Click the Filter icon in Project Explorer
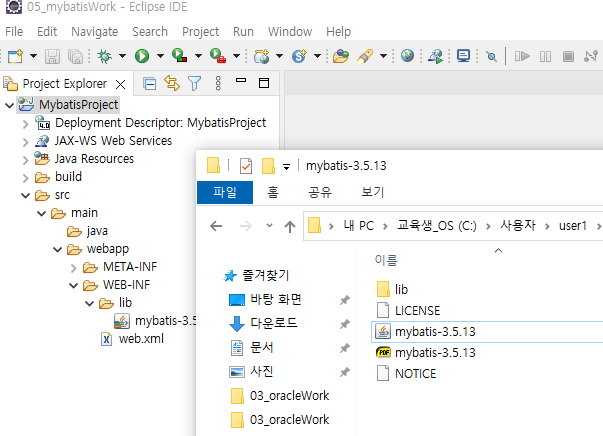 (195, 83)
